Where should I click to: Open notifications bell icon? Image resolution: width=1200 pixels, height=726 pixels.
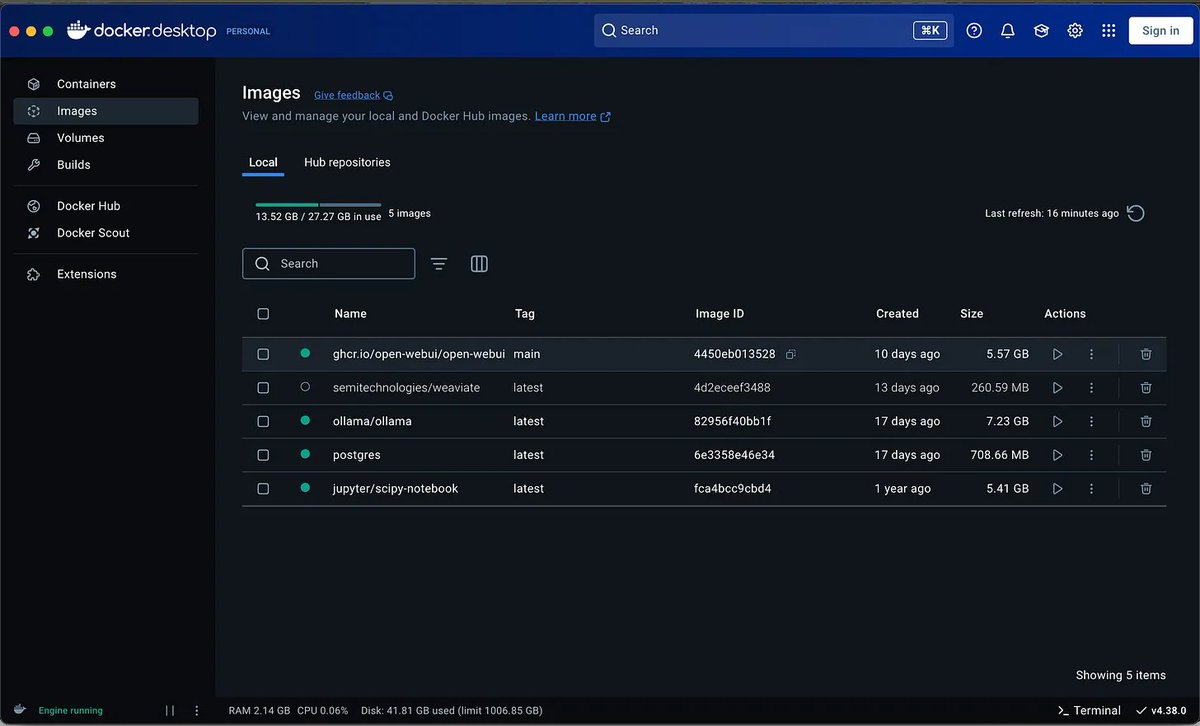coord(1008,31)
